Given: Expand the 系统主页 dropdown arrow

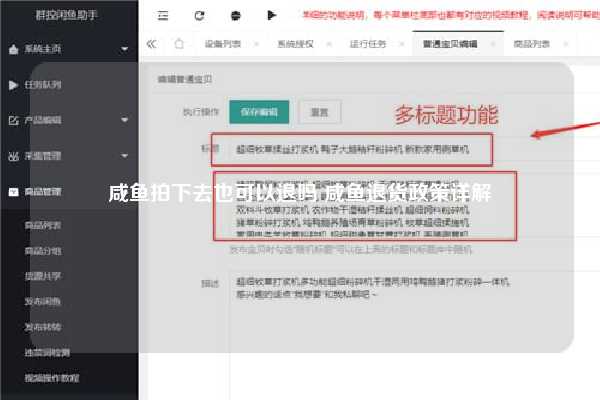Looking at the screenshot, I should (x=124, y=49).
